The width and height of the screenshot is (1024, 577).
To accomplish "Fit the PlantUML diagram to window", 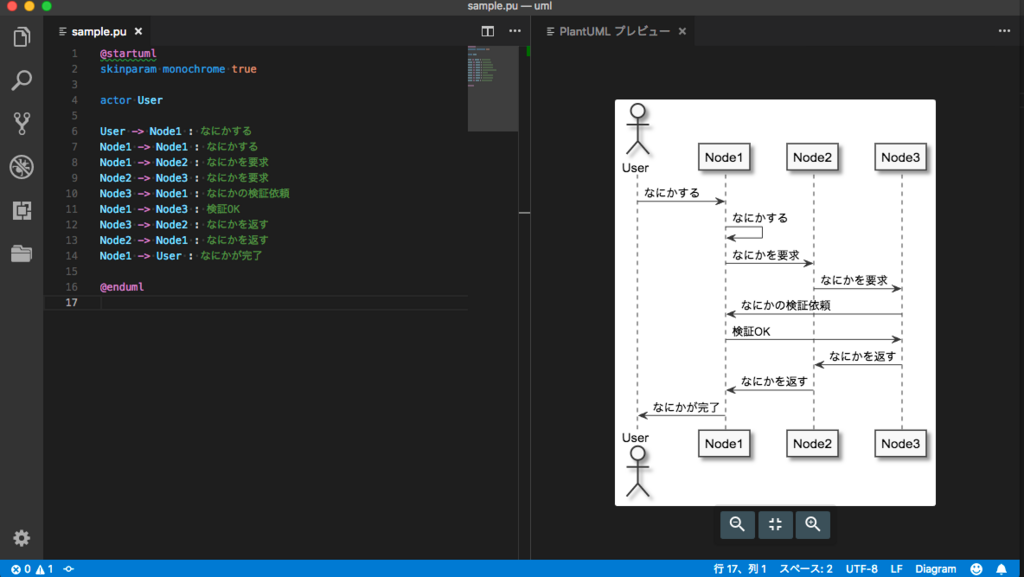I will point(775,524).
